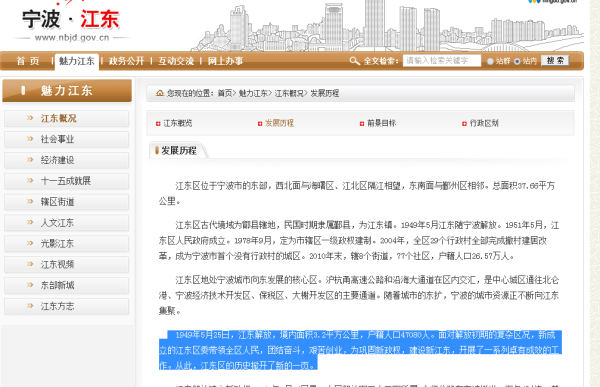Open the orange 发展历程 sub-tab
Image resolution: width=600 pixels, height=387 pixels.
pyautogui.click(x=279, y=123)
